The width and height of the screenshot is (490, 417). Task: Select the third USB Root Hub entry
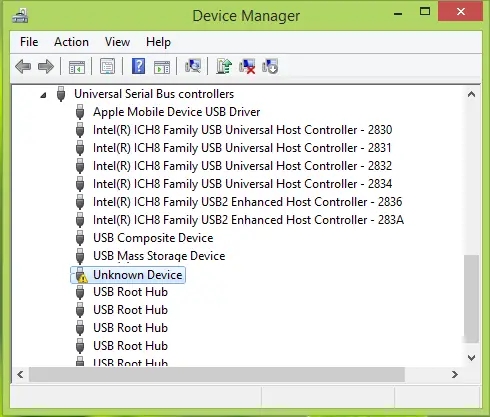pos(130,328)
